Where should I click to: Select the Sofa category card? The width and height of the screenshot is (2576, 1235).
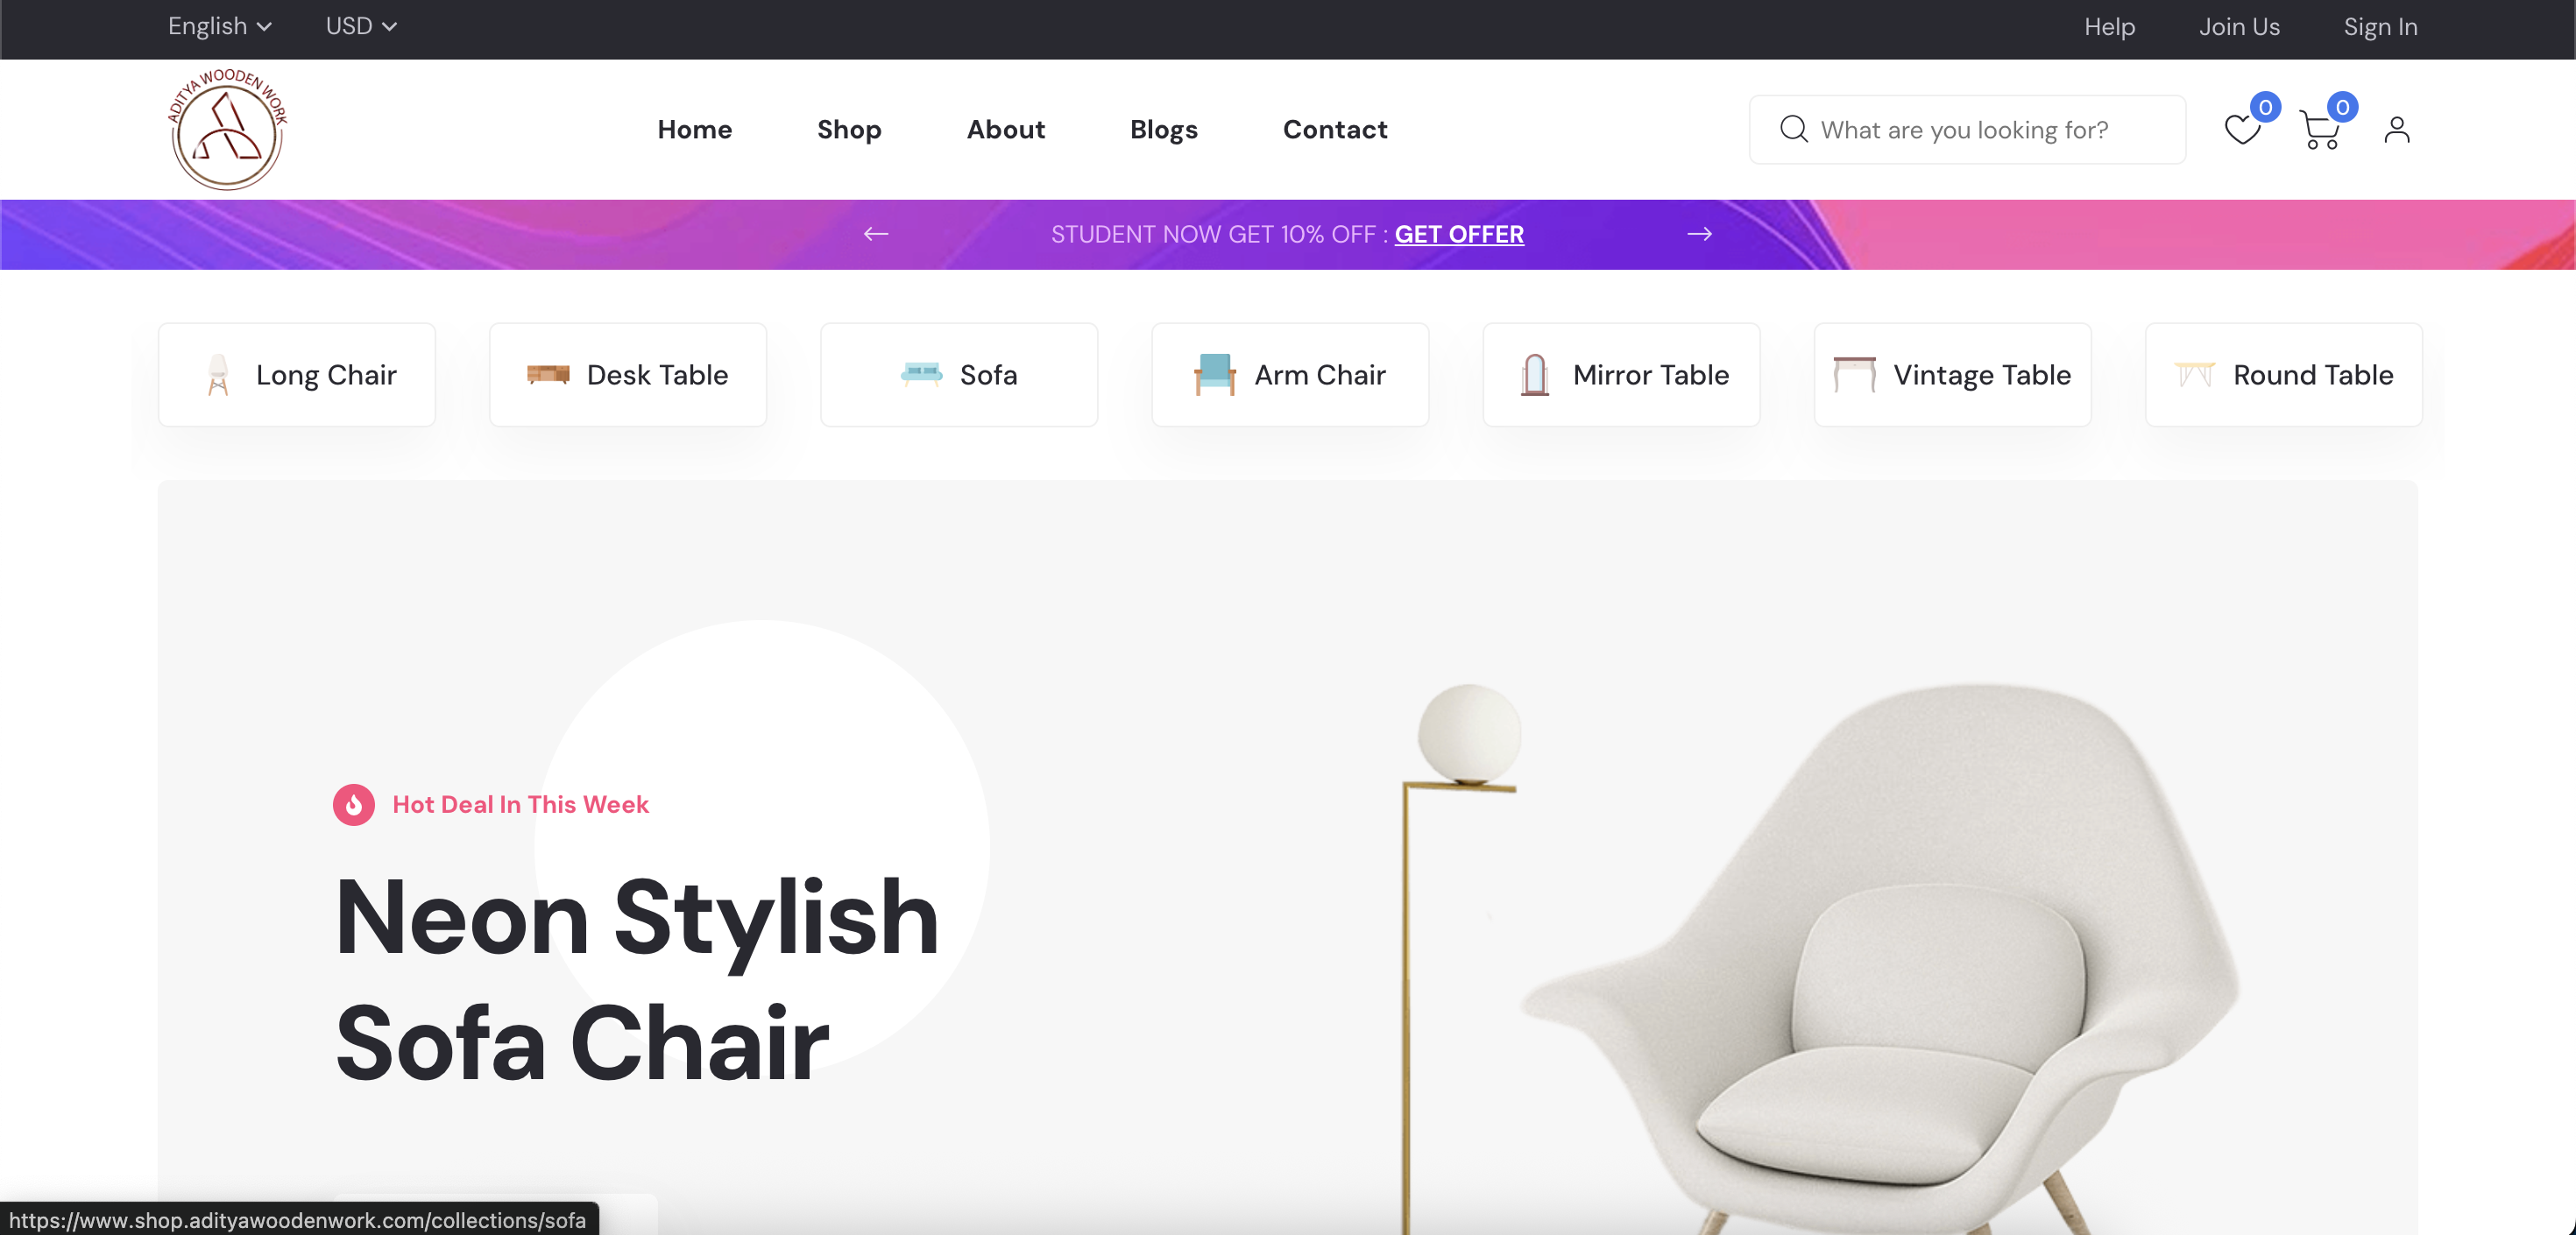[x=959, y=375]
